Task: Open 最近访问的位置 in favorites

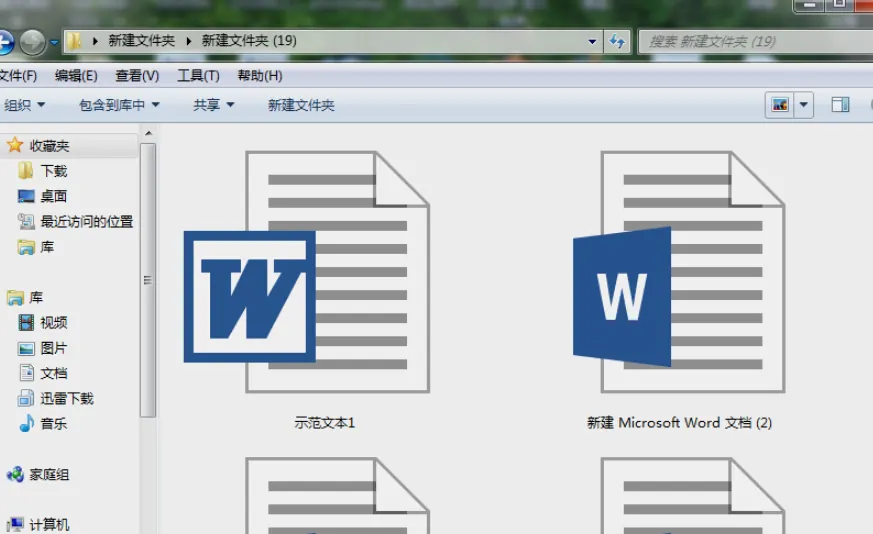Action: 87,222
